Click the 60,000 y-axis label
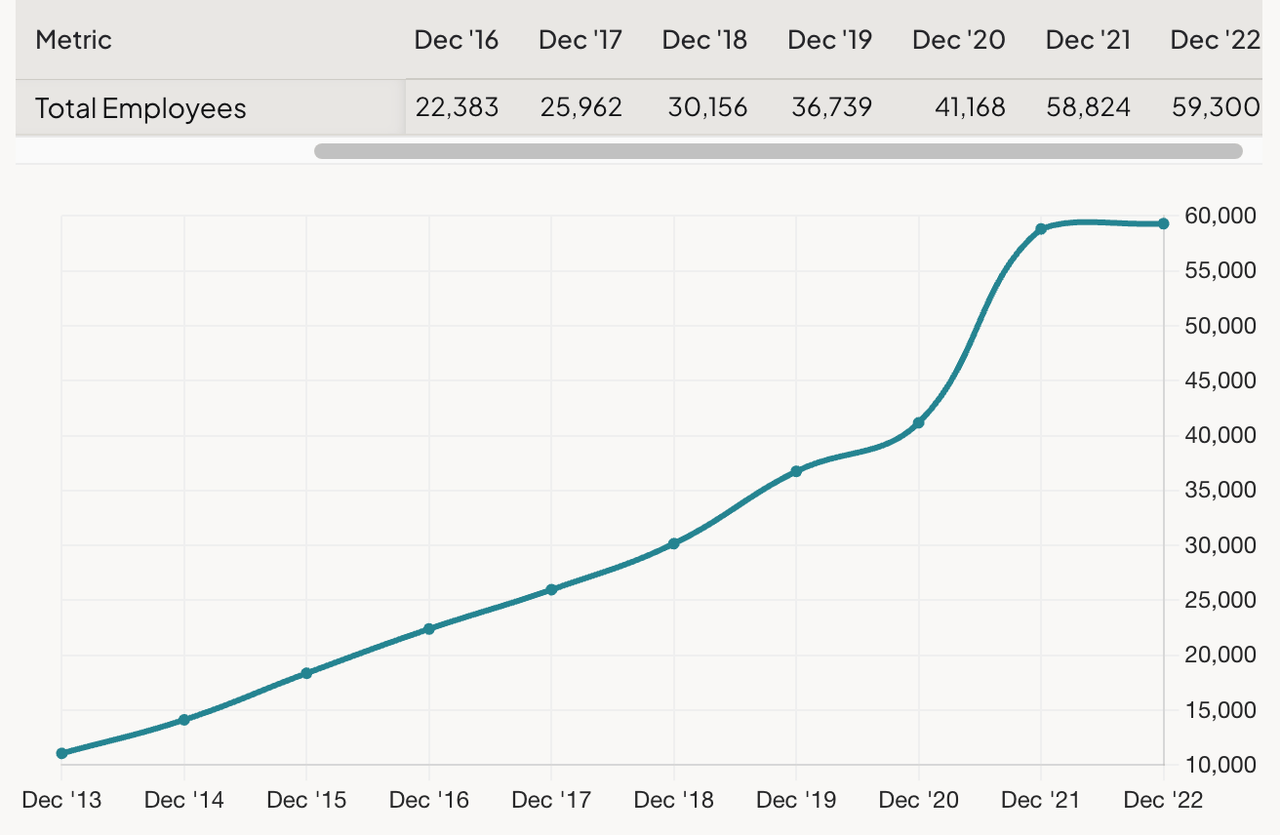The image size is (1280, 835). tap(1220, 215)
